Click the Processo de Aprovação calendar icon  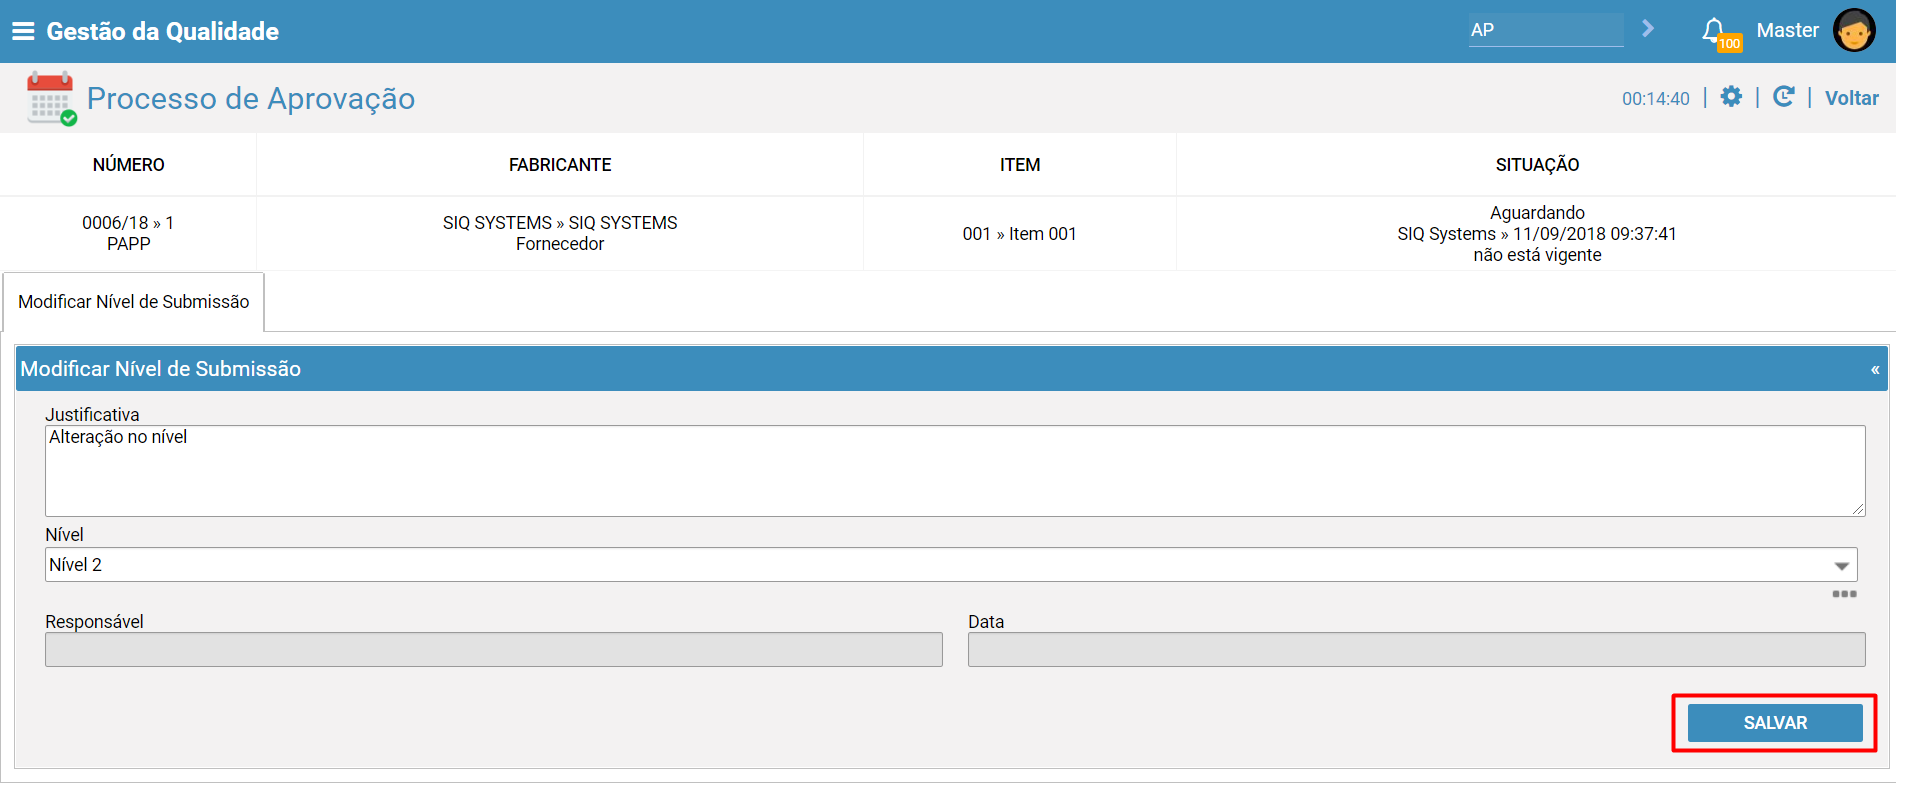(51, 98)
